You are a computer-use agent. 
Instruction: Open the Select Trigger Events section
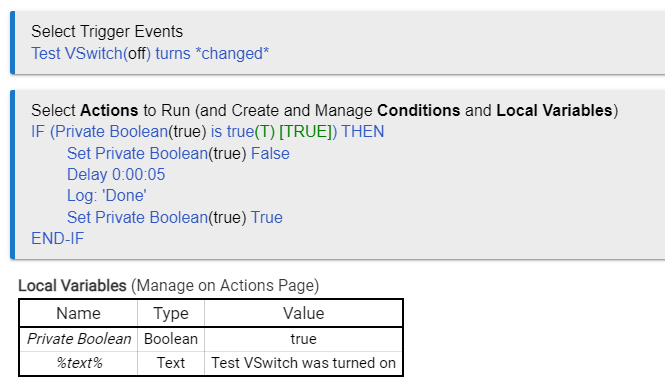[x=107, y=31]
